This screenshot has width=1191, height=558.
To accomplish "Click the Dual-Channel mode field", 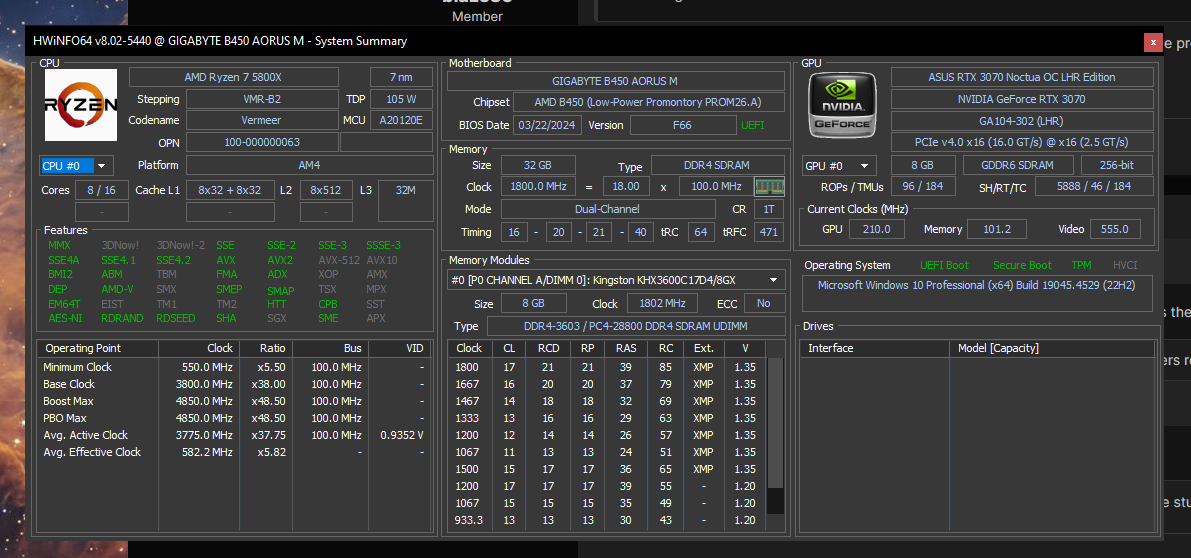I will 608,209.
